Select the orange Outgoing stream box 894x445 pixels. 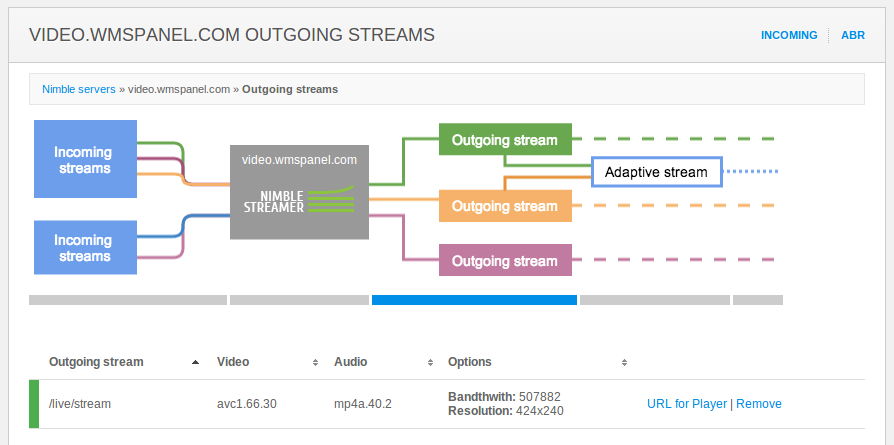[x=505, y=205]
